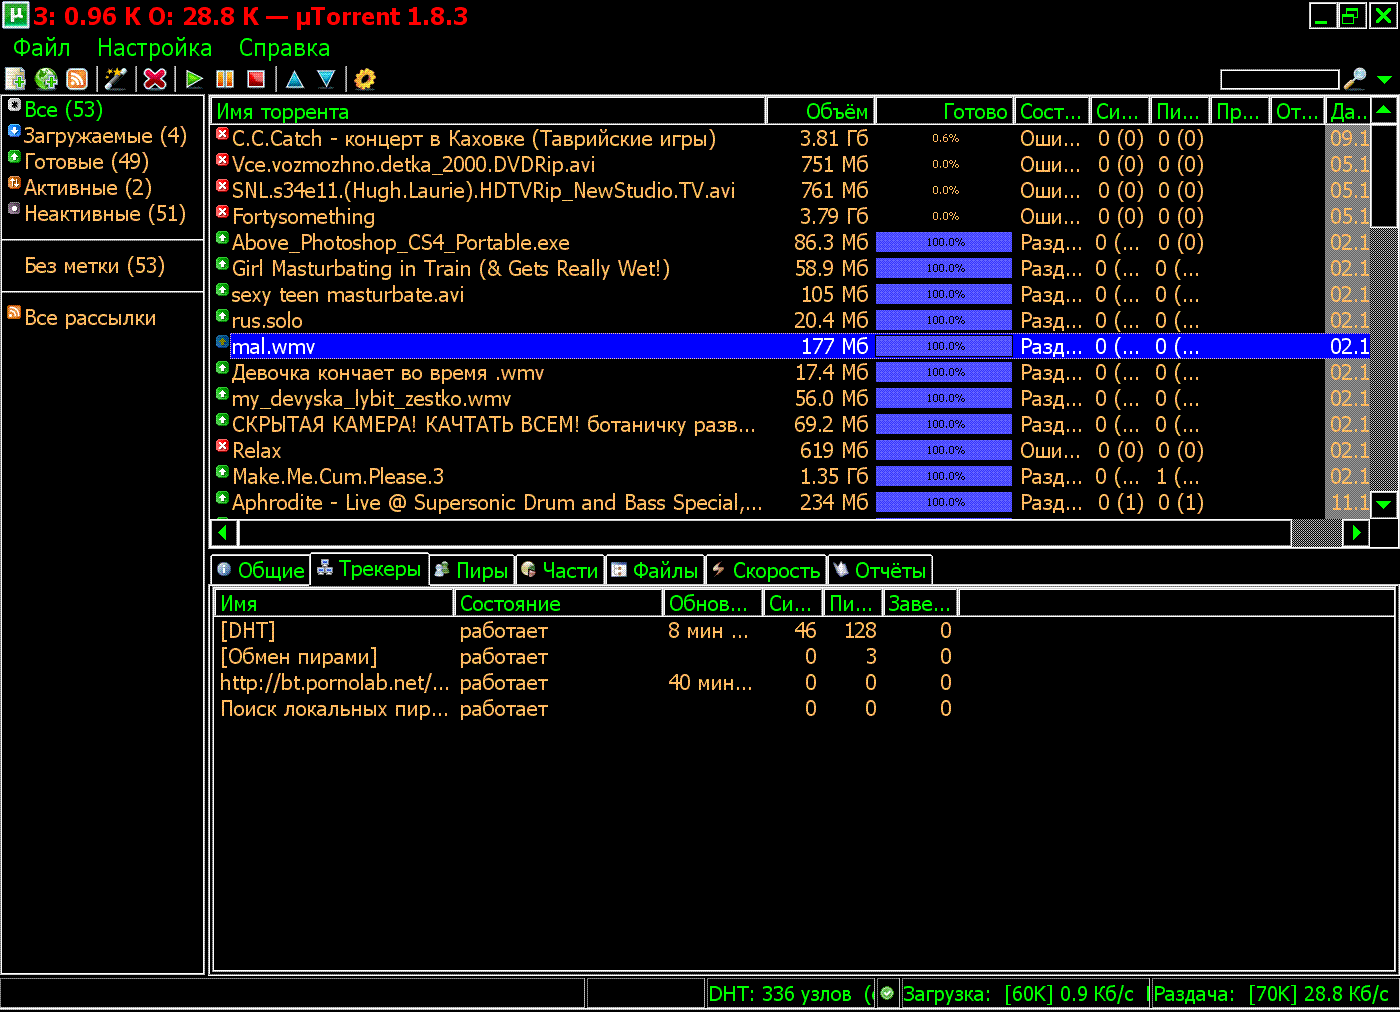Click 0.6% progress of C.C.Catch torrent
Screen dimensions: 1400x1012
tap(945, 139)
